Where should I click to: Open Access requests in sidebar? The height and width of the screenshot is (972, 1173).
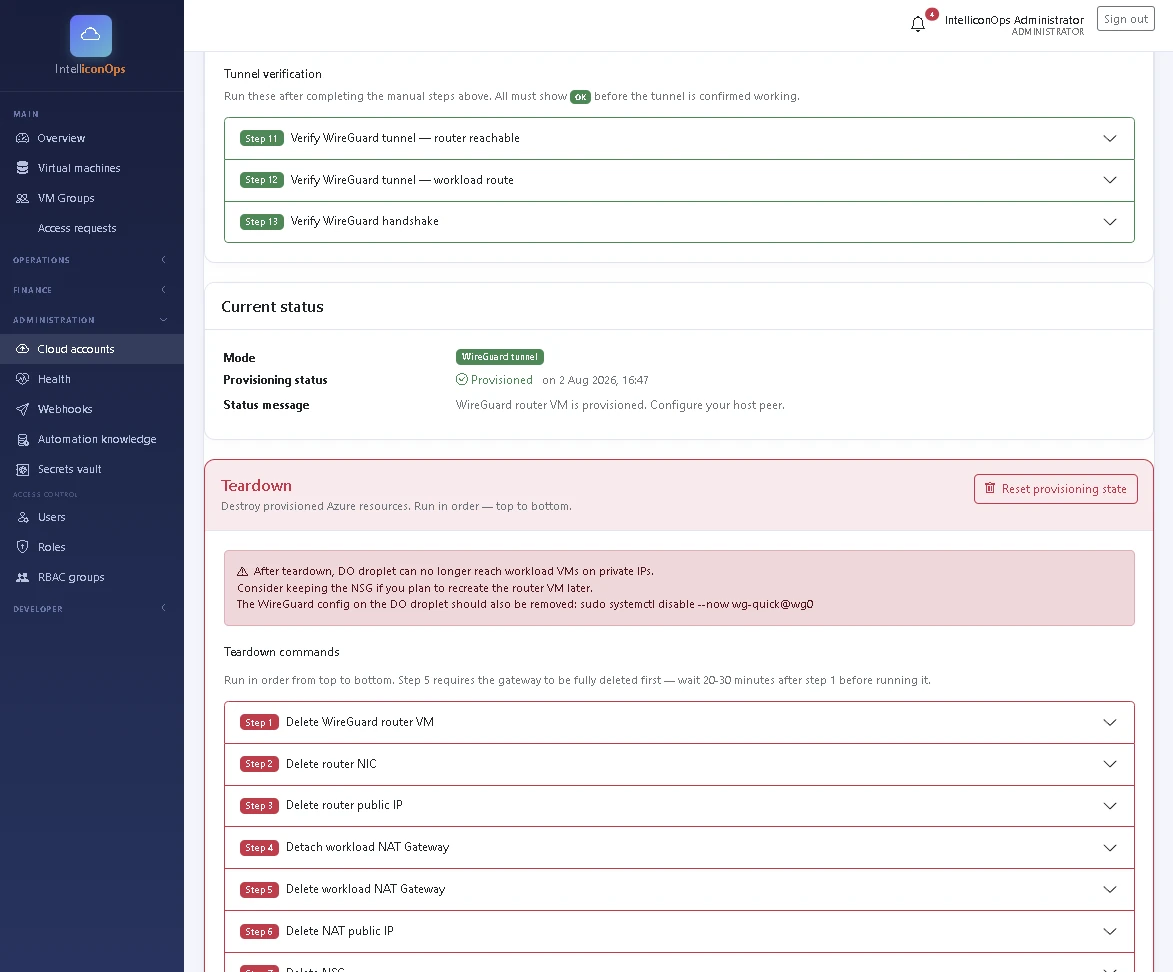[91, 228]
